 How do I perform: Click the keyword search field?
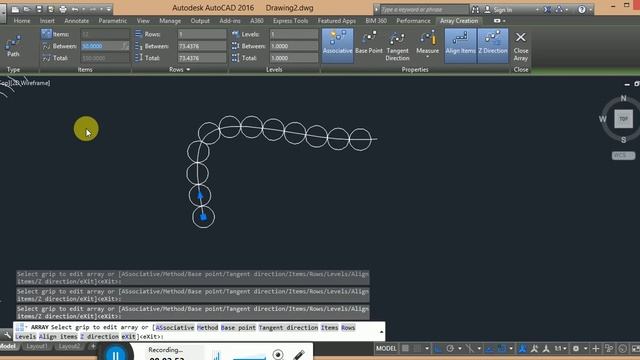424,9
